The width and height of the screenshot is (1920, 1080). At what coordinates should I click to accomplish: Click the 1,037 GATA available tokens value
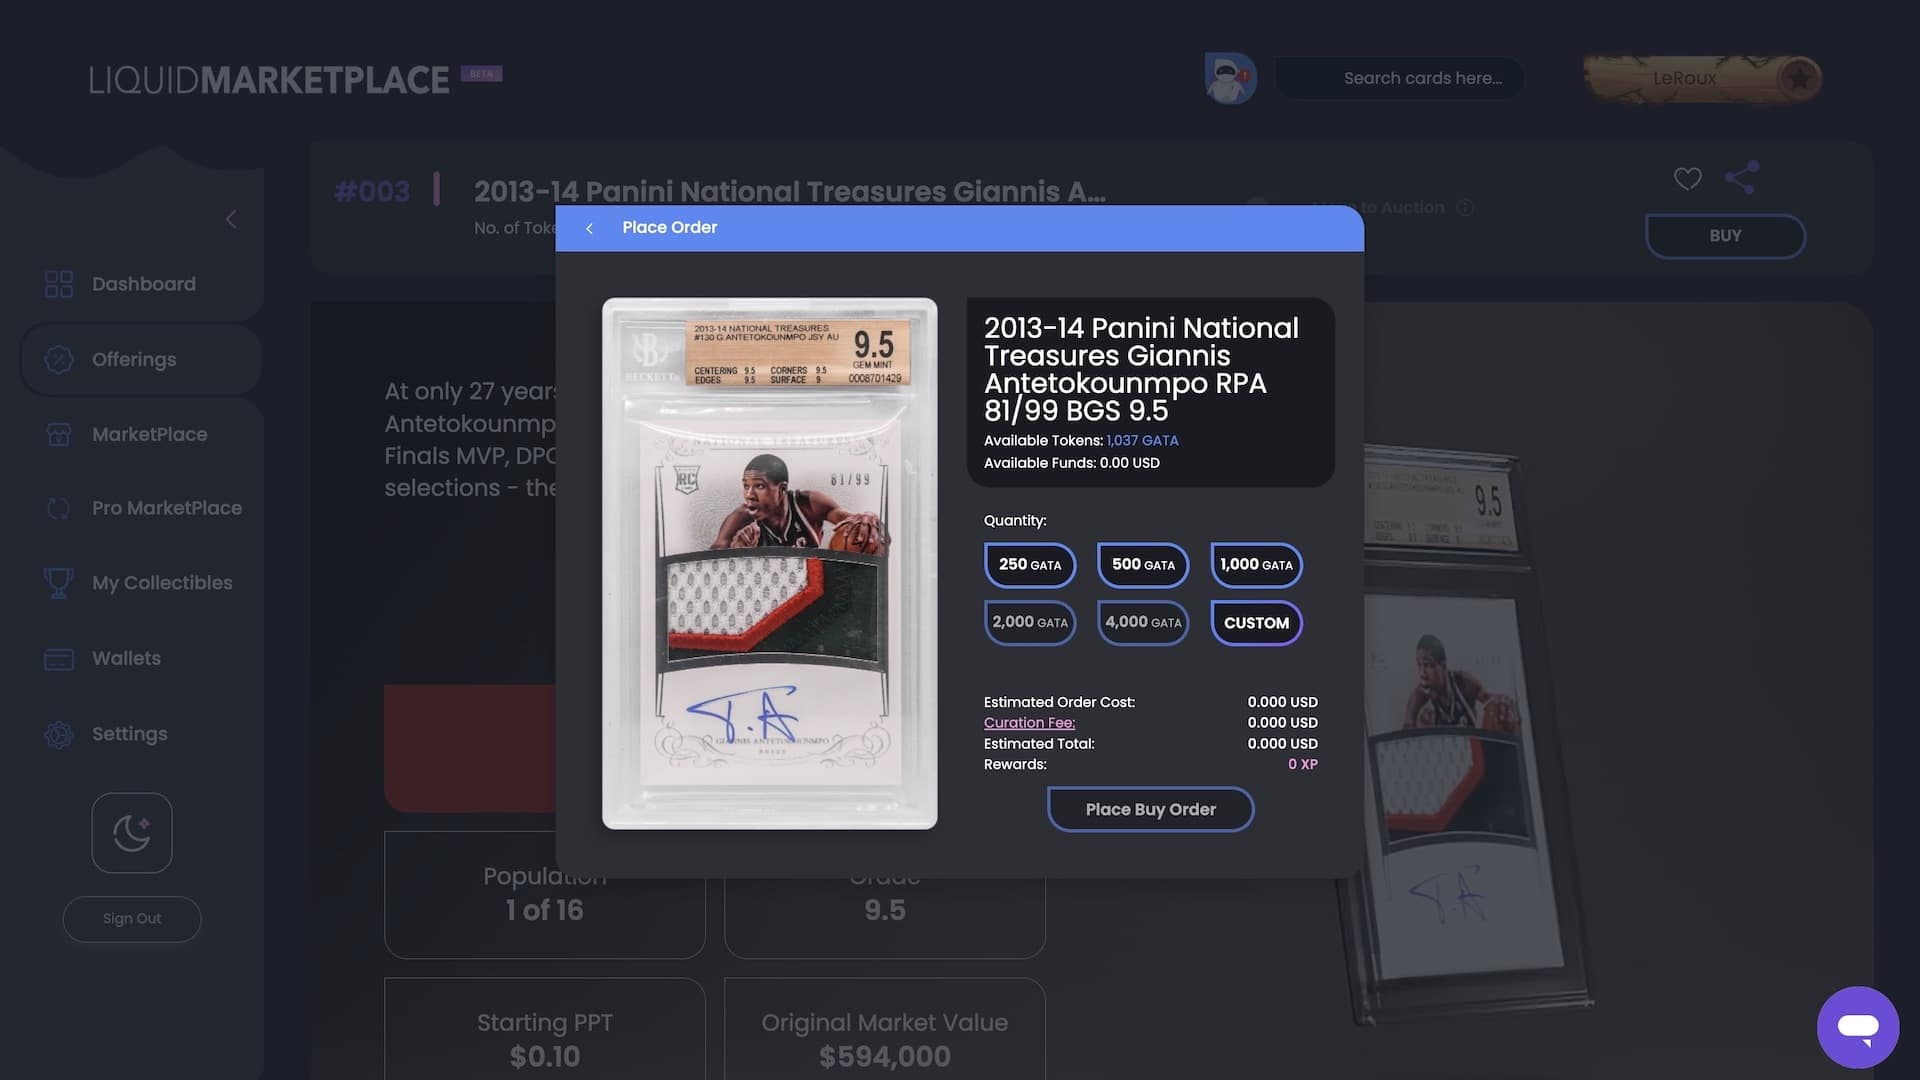point(1142,441)
